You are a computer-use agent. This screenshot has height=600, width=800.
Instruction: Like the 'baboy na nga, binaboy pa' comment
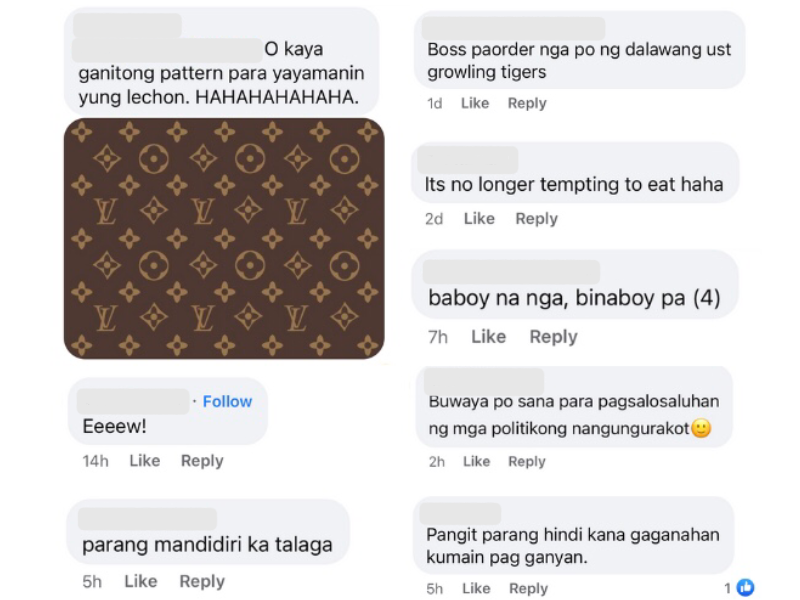[488, 337]
